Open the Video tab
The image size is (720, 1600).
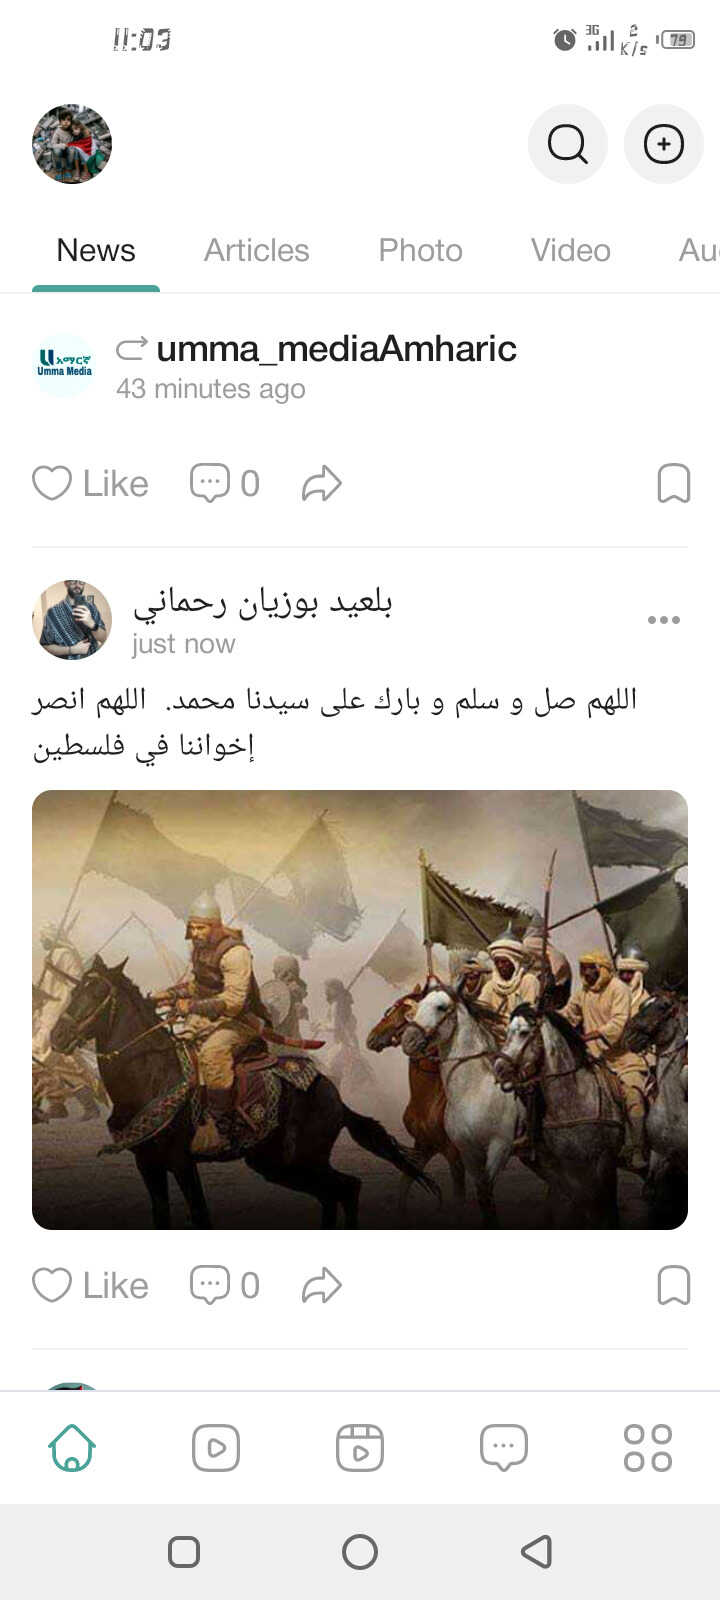(571, 250)
